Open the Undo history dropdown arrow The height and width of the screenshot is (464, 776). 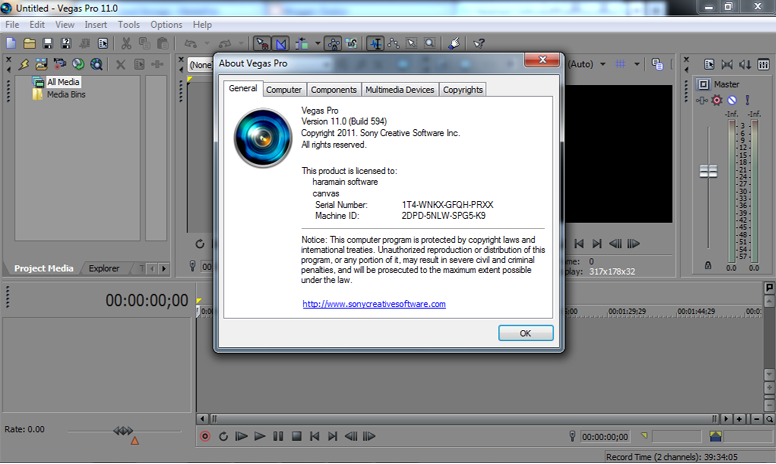207,44
